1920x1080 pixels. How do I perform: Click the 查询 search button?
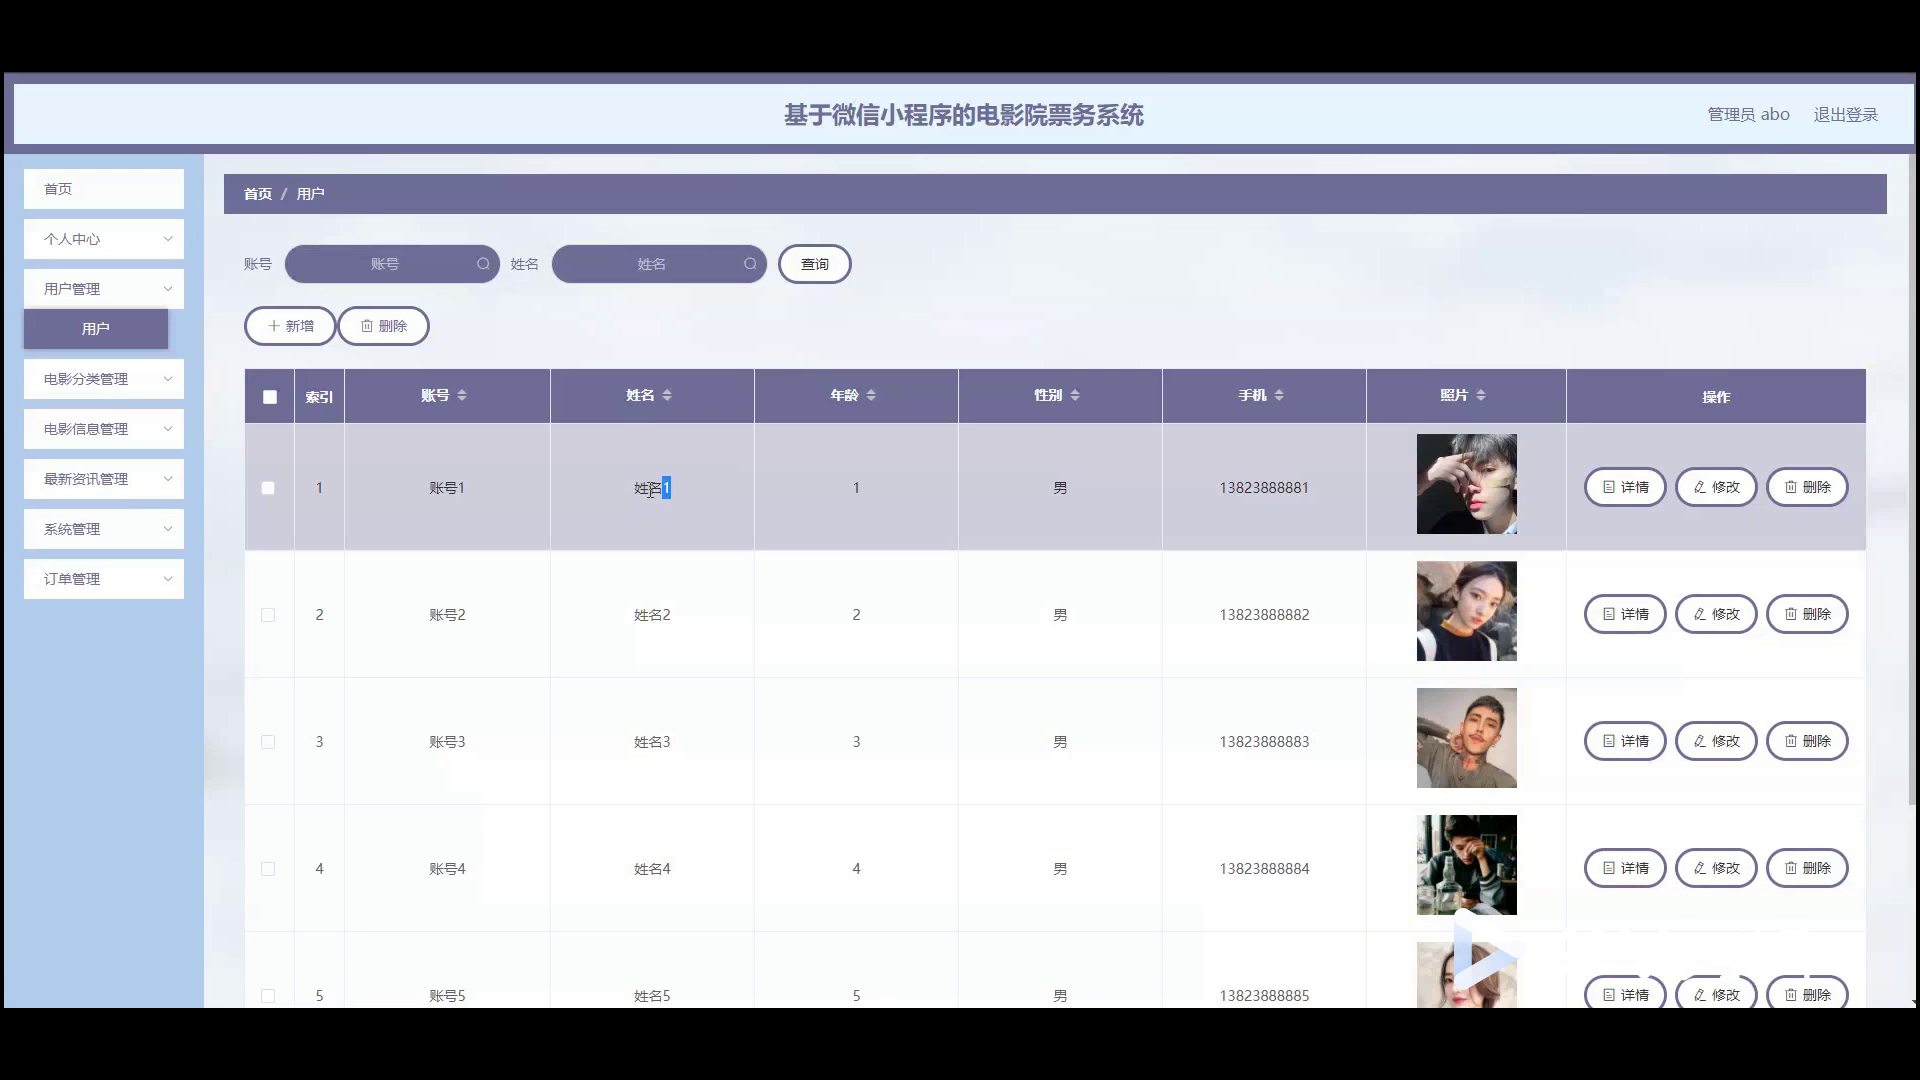click(x=815, y=264)
